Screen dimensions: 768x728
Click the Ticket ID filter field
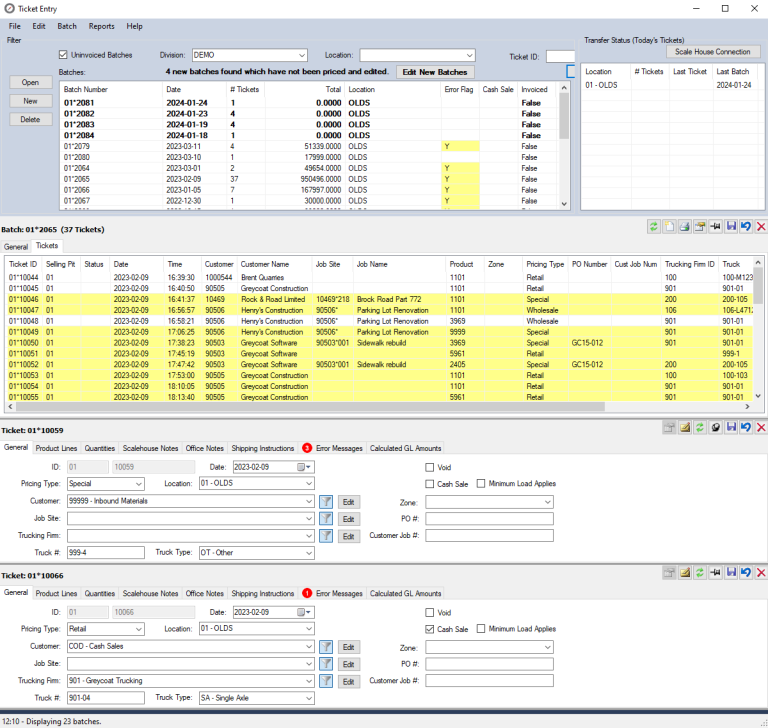coord(560,56)
